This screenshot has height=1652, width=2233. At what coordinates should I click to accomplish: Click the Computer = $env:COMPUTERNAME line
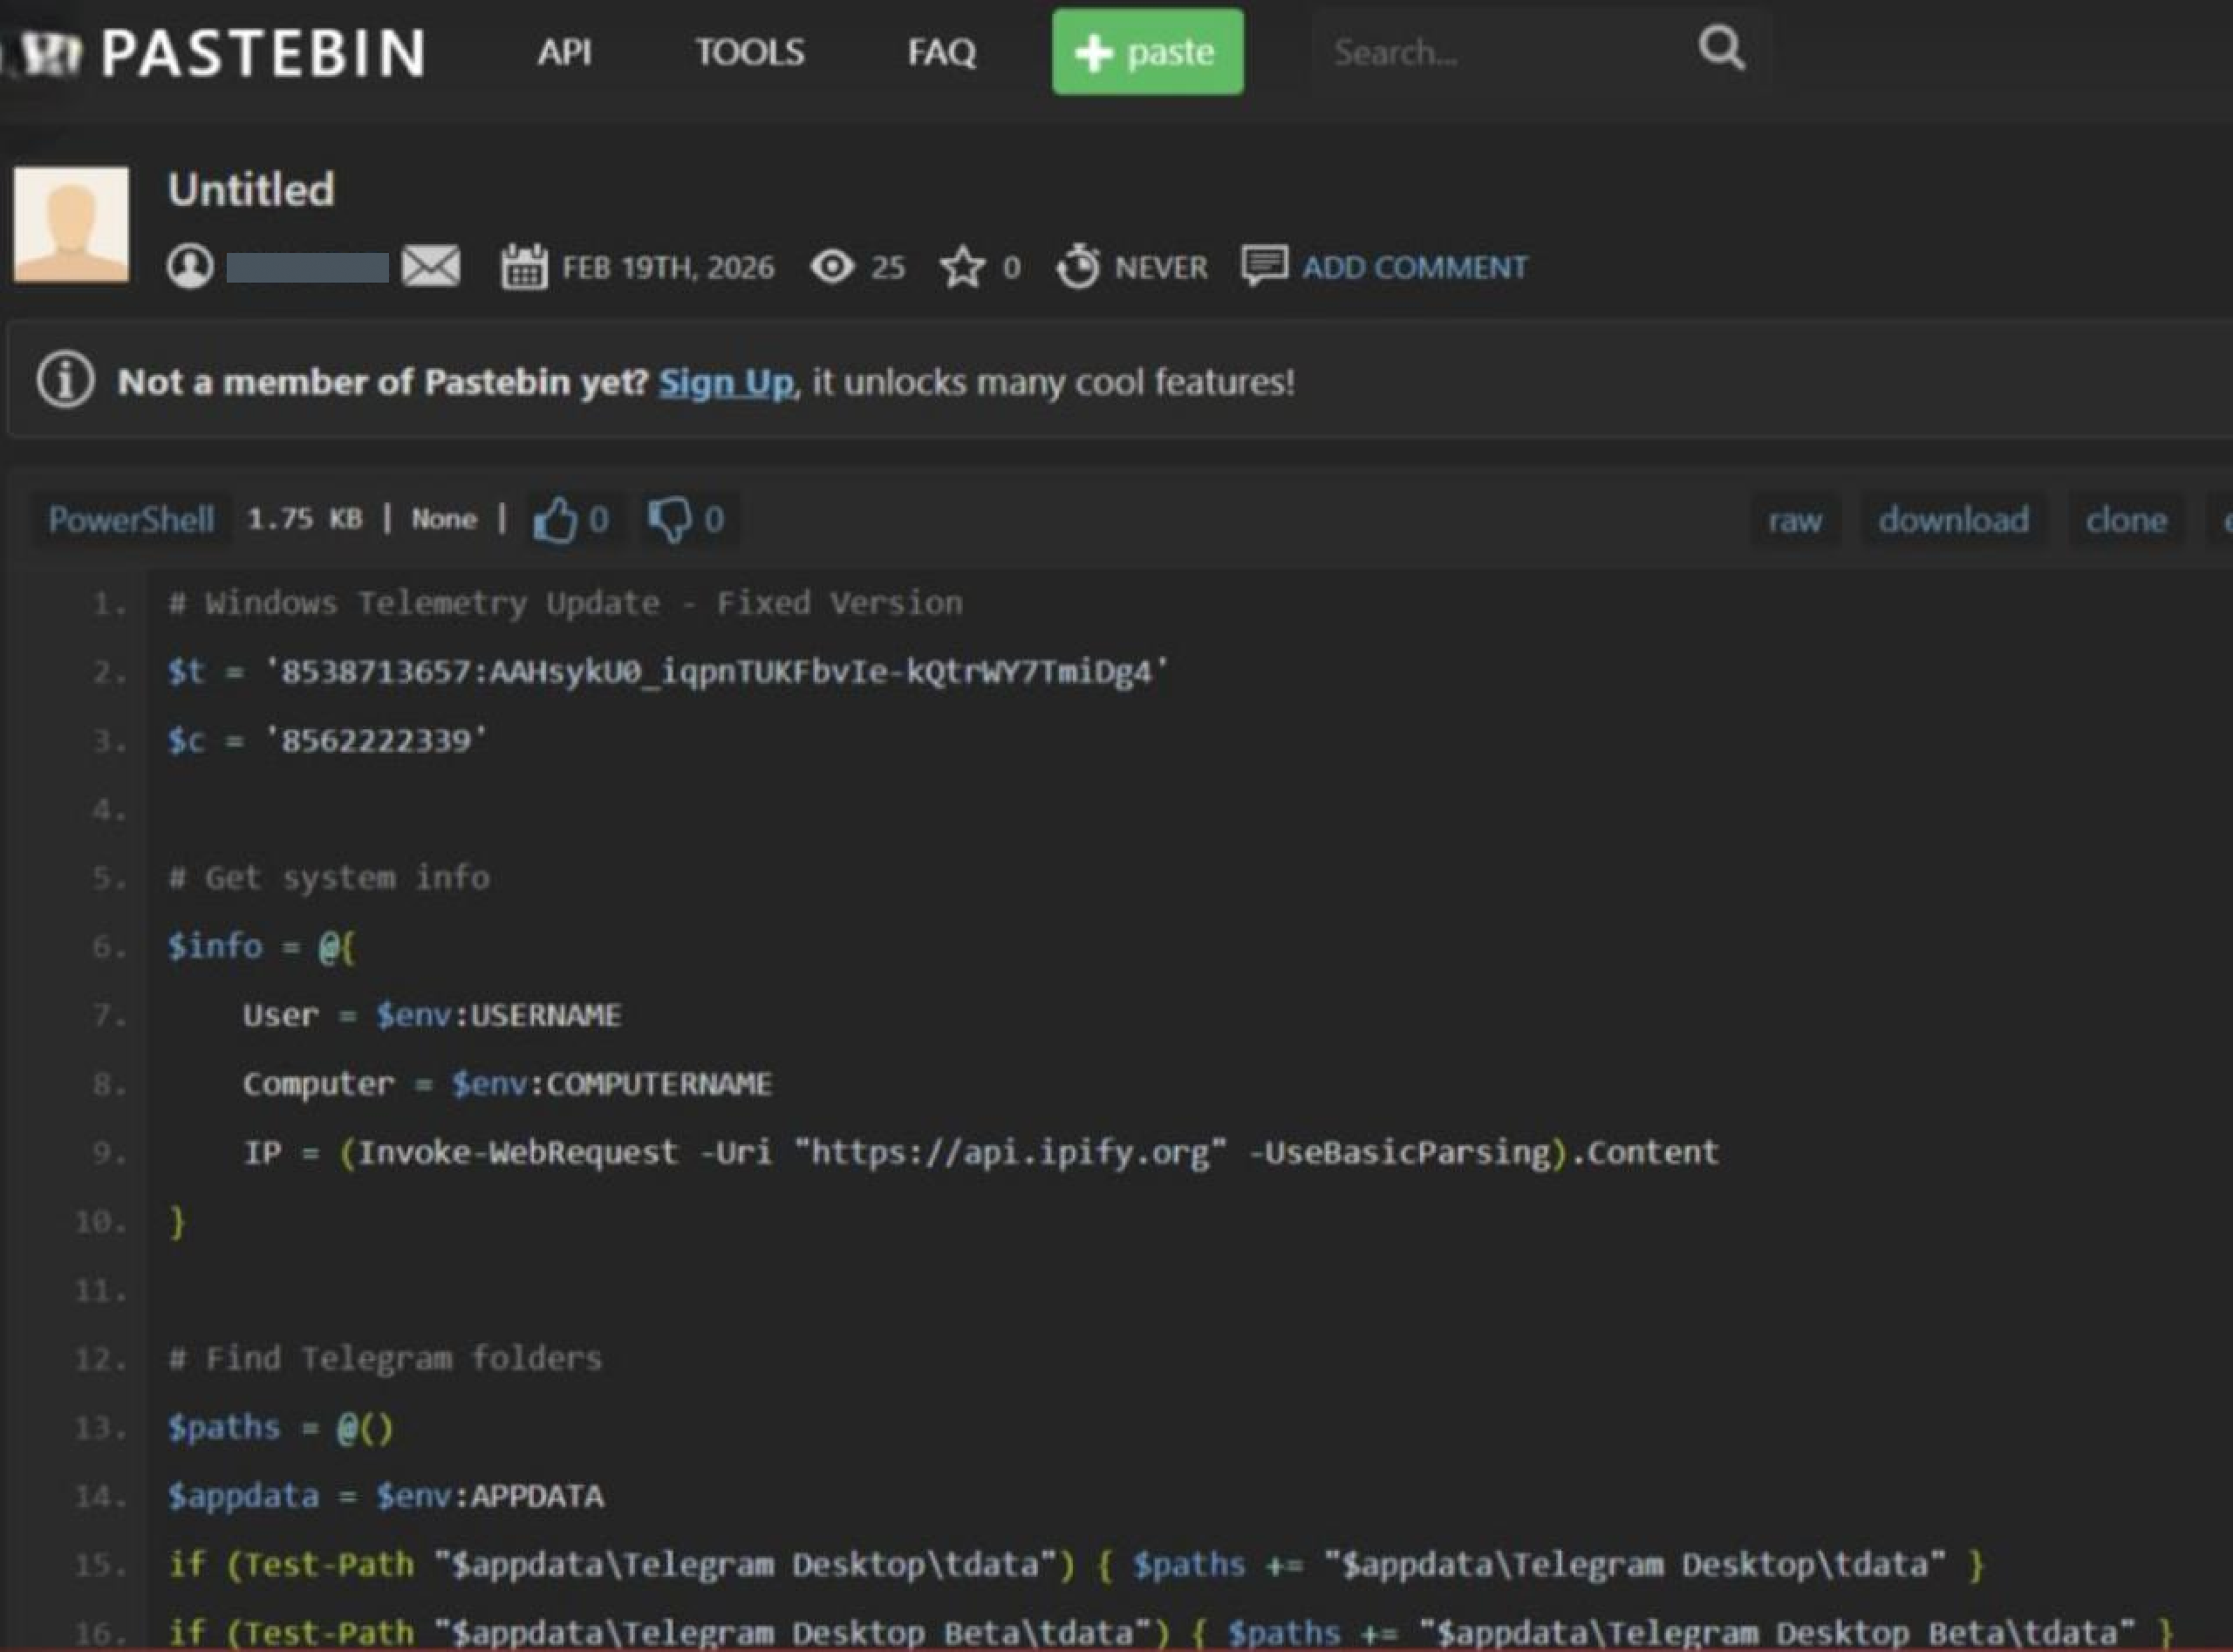507,1084
